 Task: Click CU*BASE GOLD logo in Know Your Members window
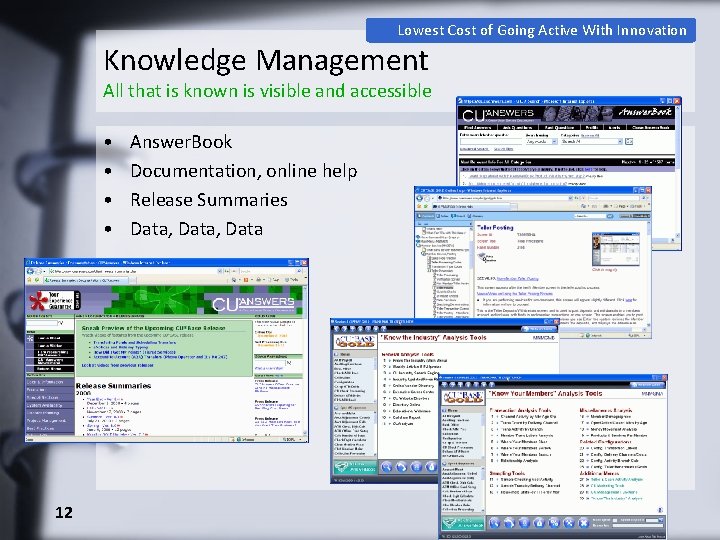(x=463, y=397)
